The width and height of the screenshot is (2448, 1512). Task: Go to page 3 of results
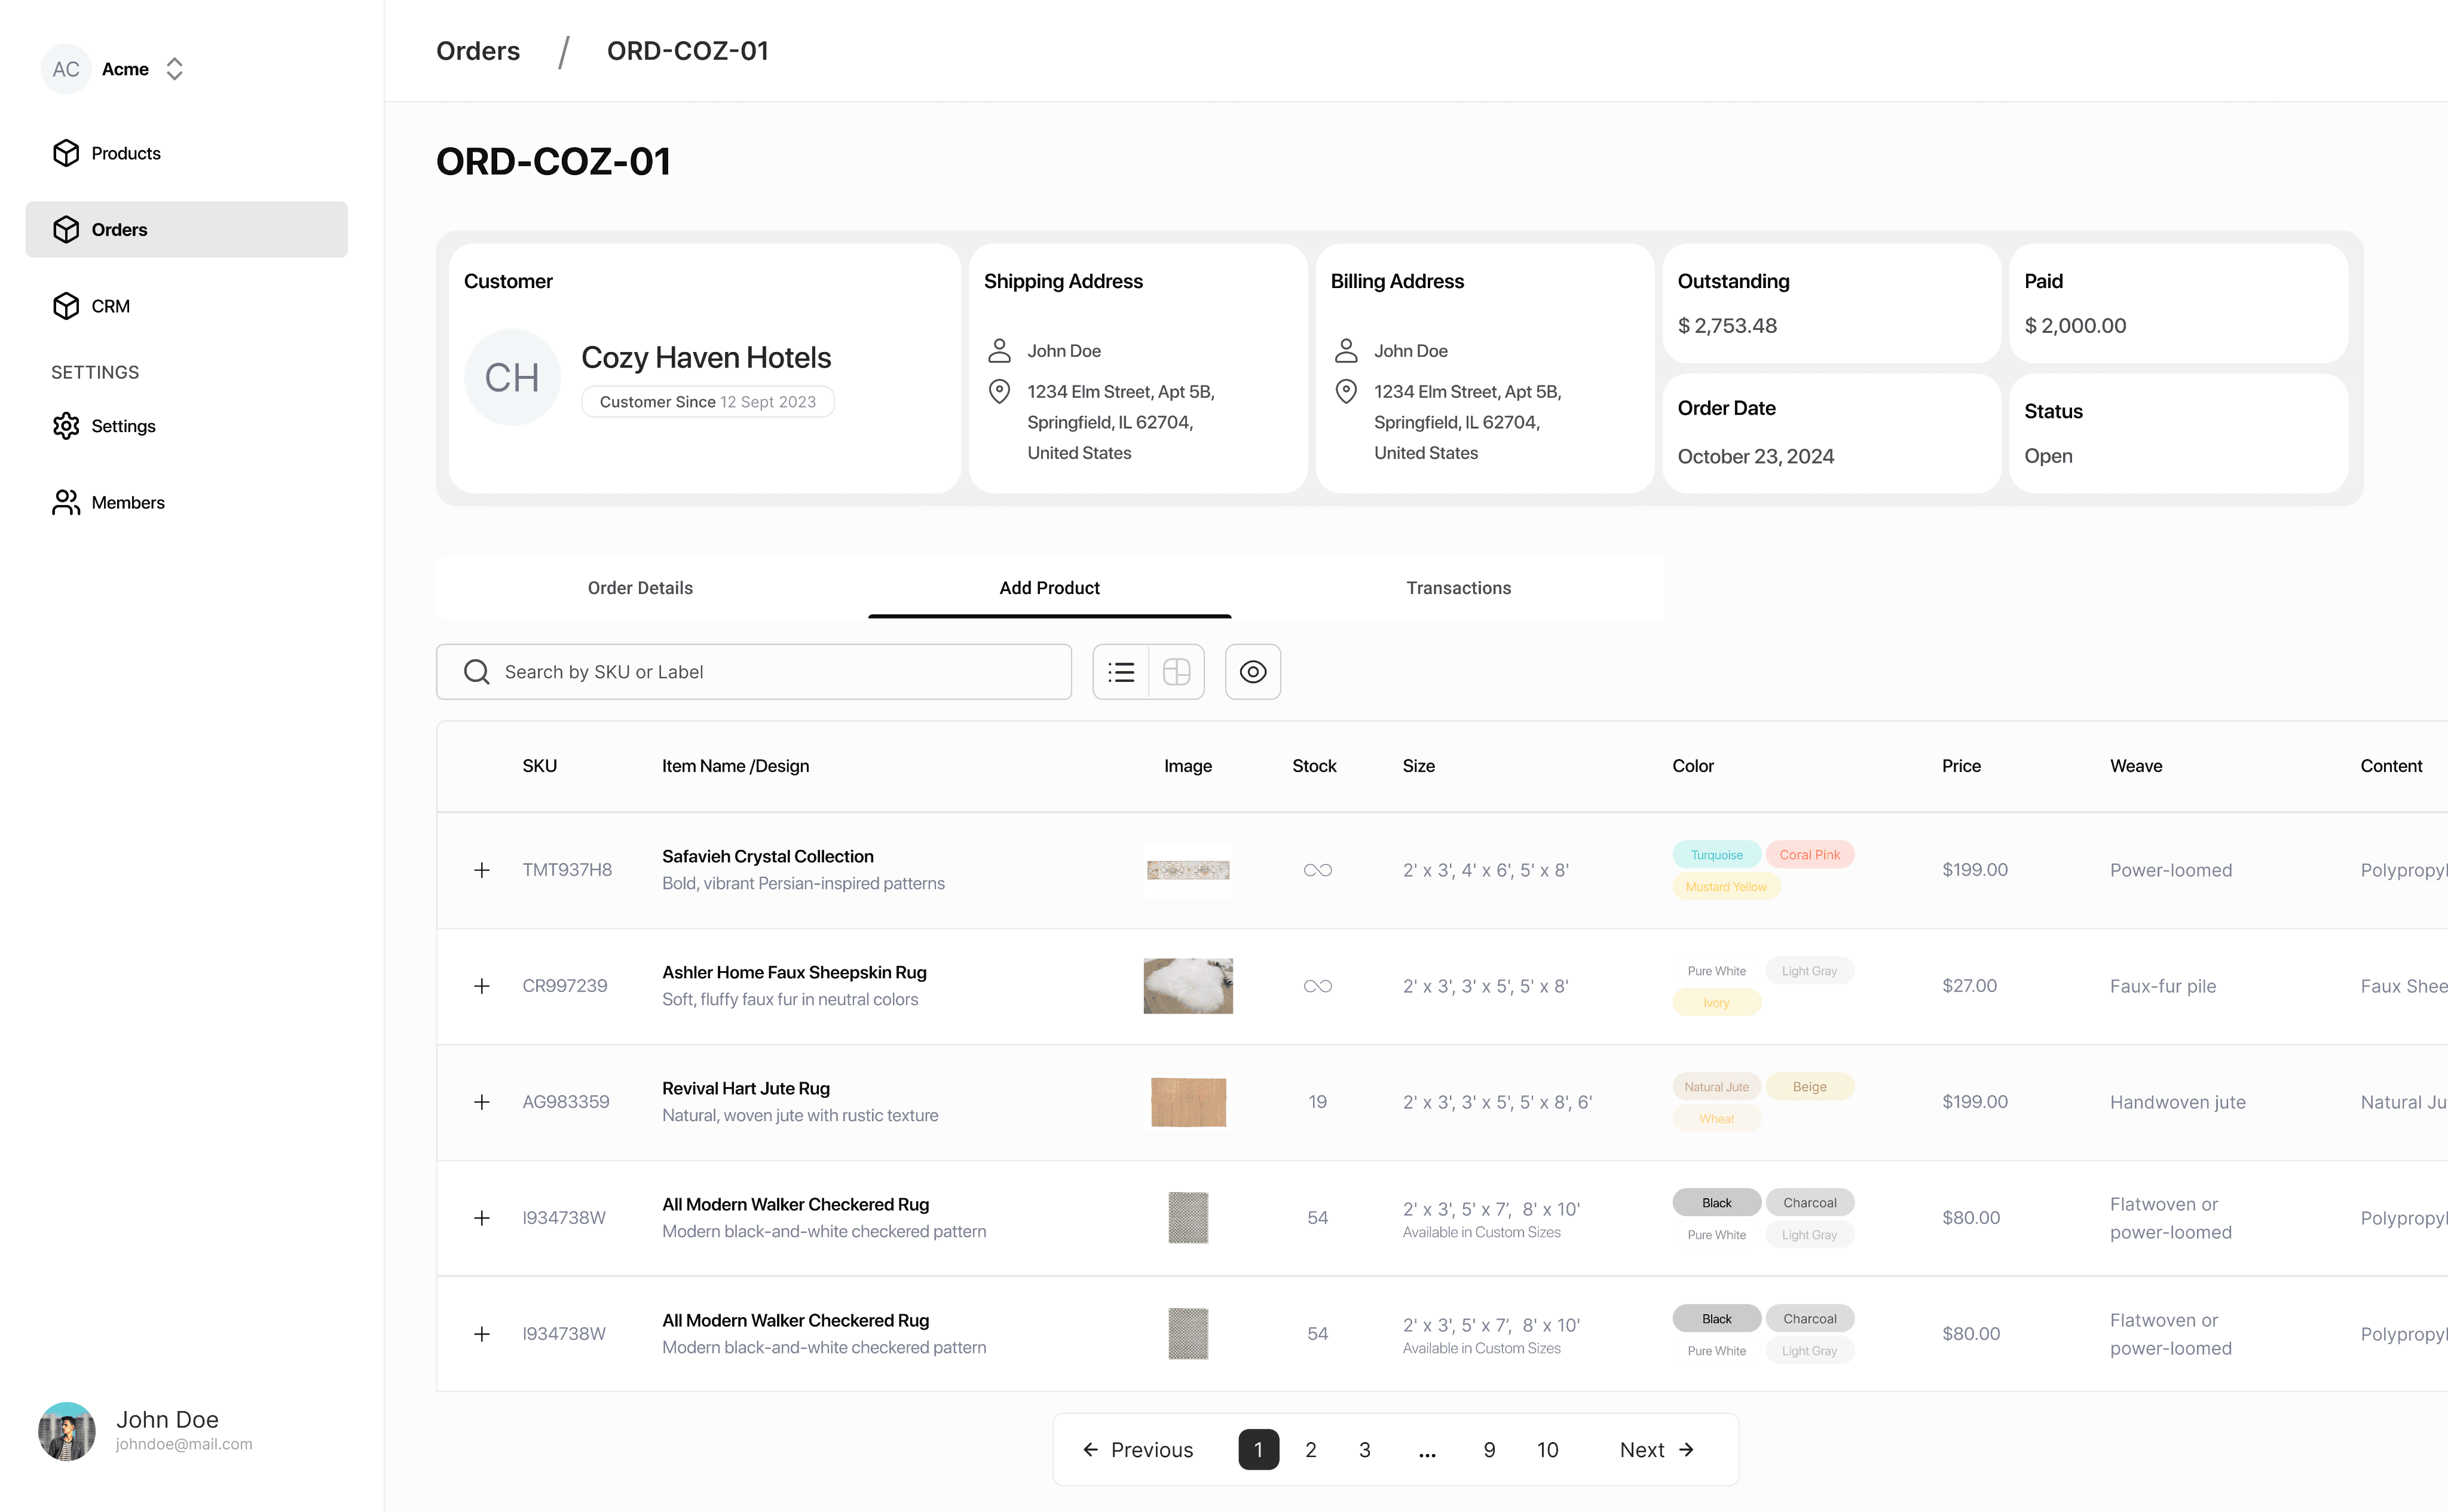click(1364, 1449)
